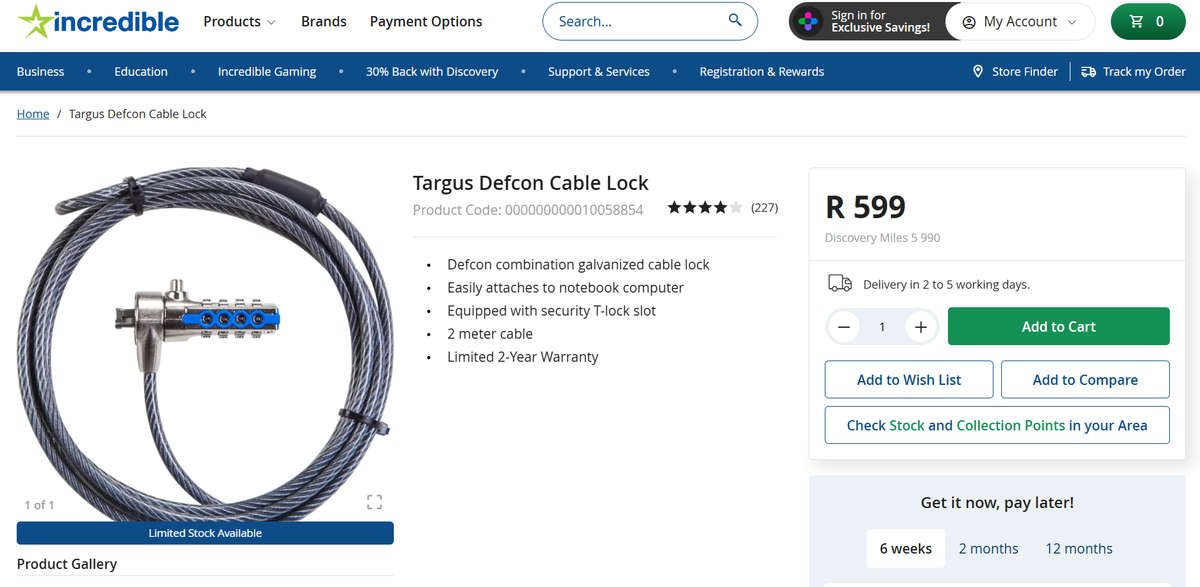Decrease quantity with the minus stepper
This screenshot has width=1200, height=587.
pyautogui.click(x=843, y=326)
